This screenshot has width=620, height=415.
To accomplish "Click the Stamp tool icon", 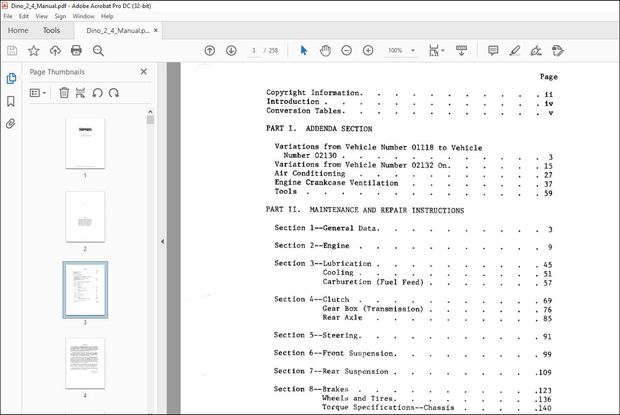I will pyautogui.click(x=558, y=51).
